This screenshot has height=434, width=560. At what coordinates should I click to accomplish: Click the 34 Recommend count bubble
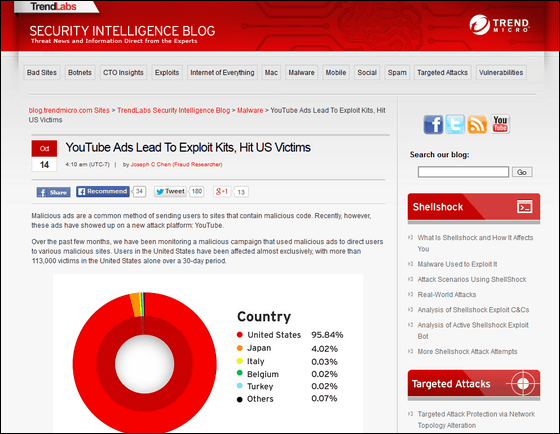pos(139,191)
